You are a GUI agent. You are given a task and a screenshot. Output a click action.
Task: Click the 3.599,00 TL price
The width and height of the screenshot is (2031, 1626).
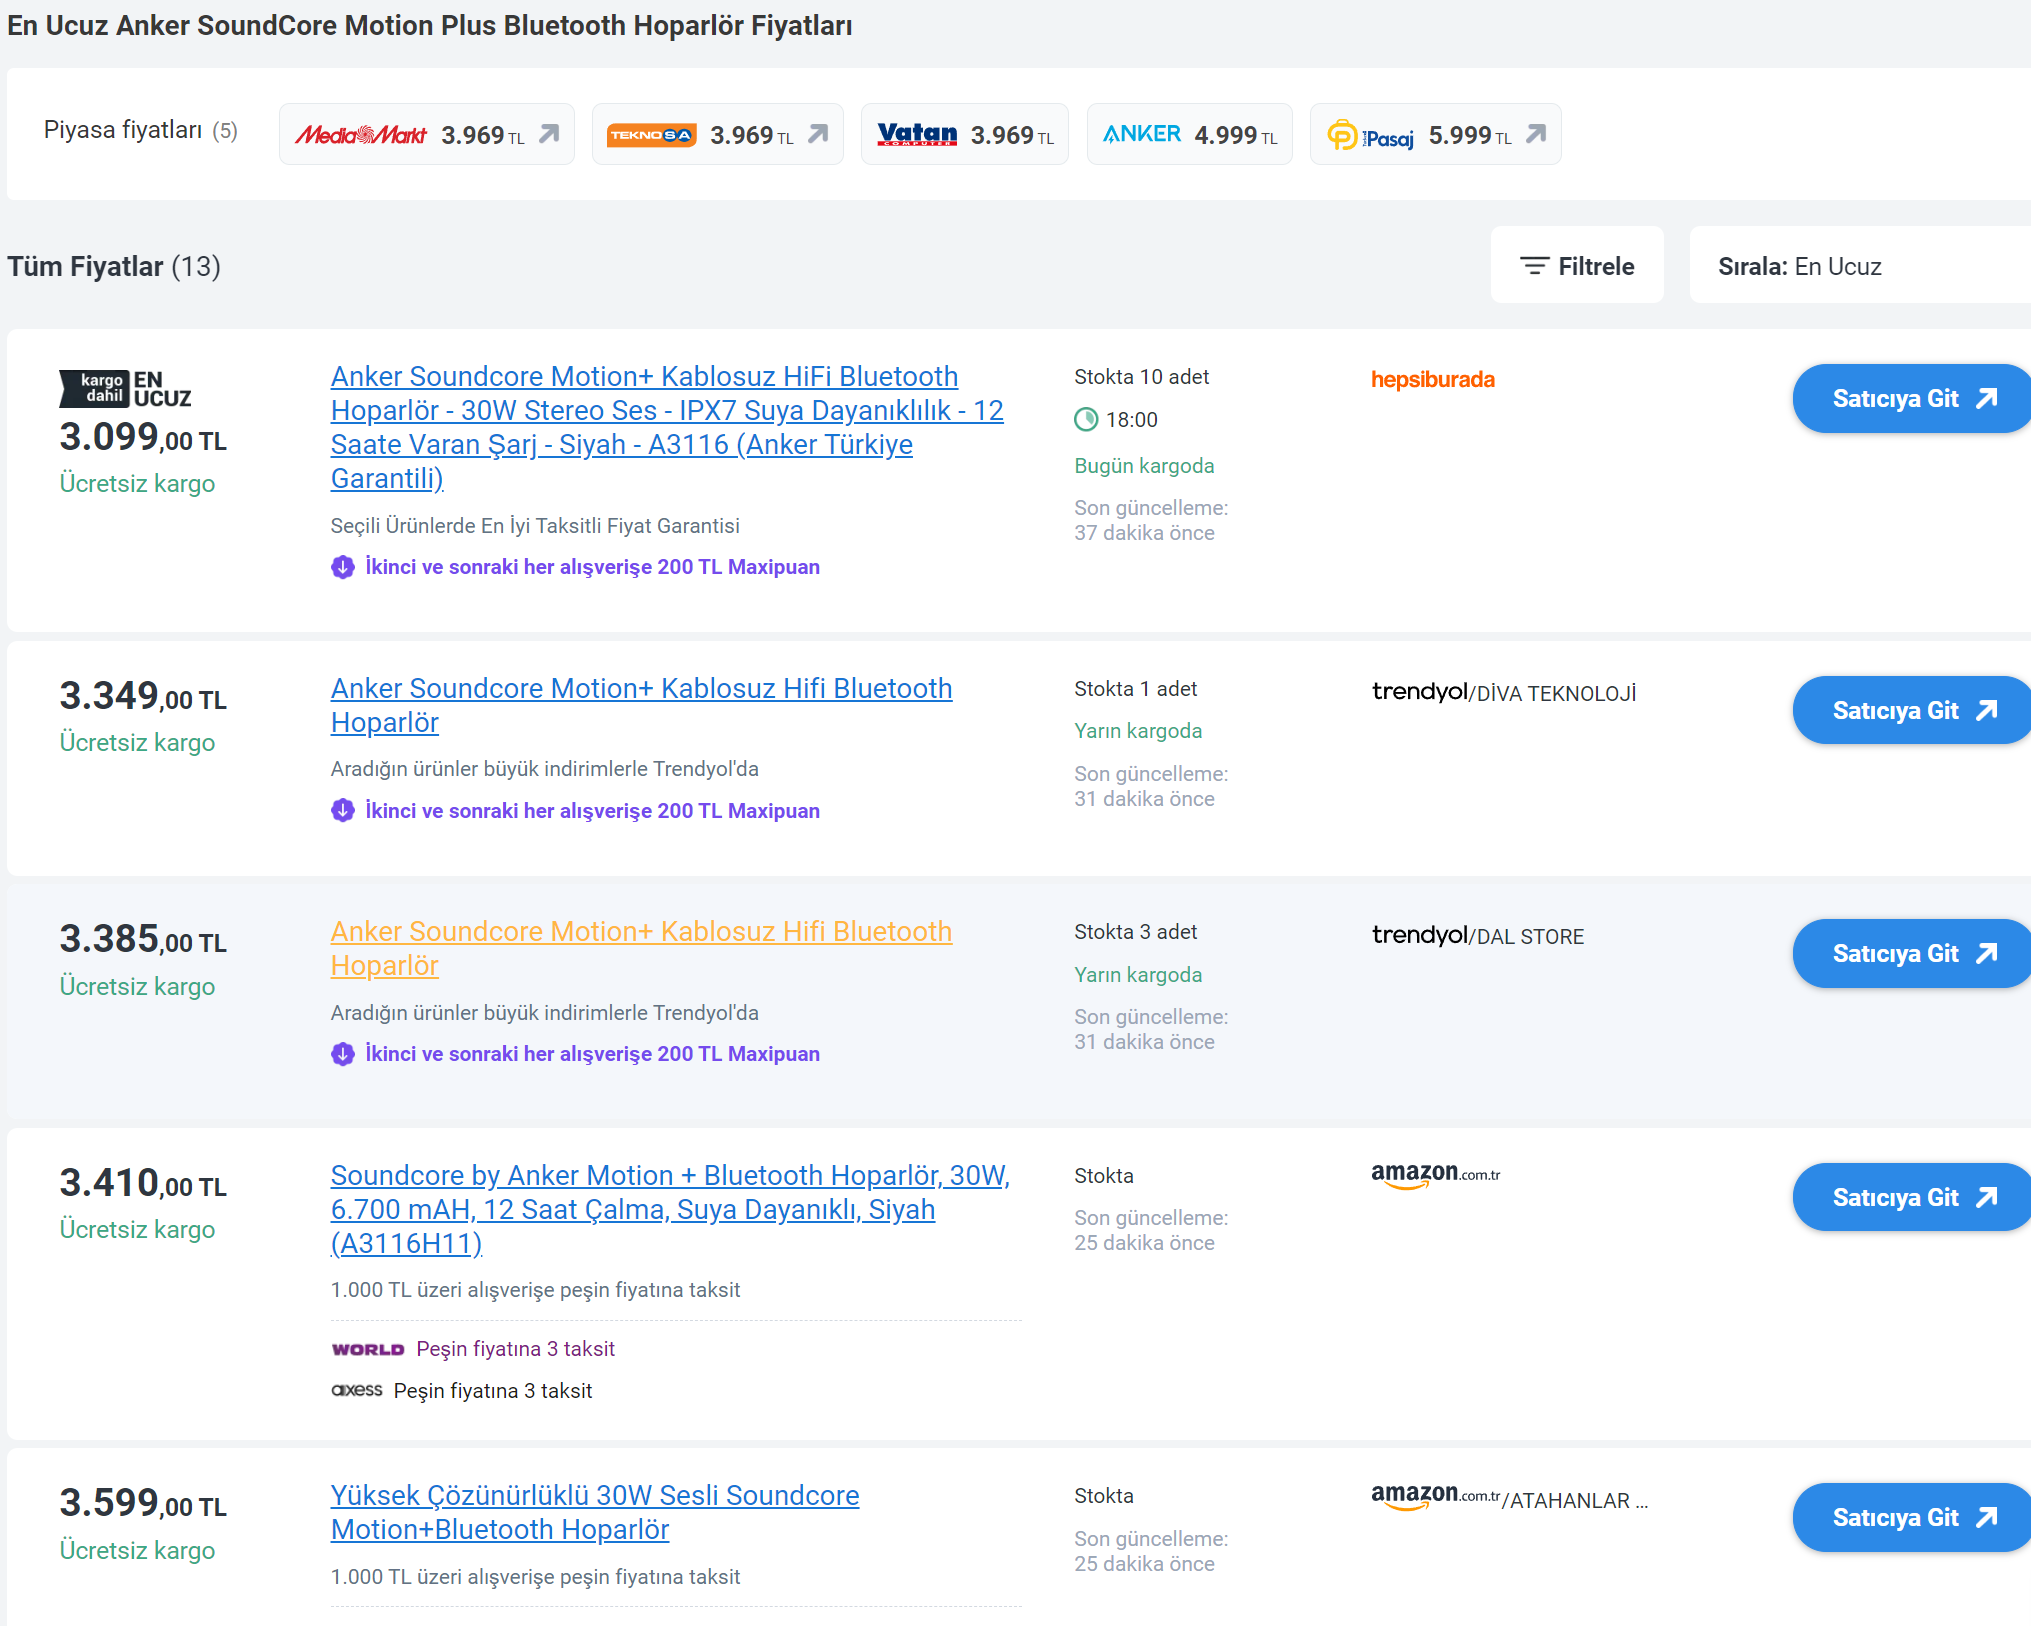coord(143,1503)
